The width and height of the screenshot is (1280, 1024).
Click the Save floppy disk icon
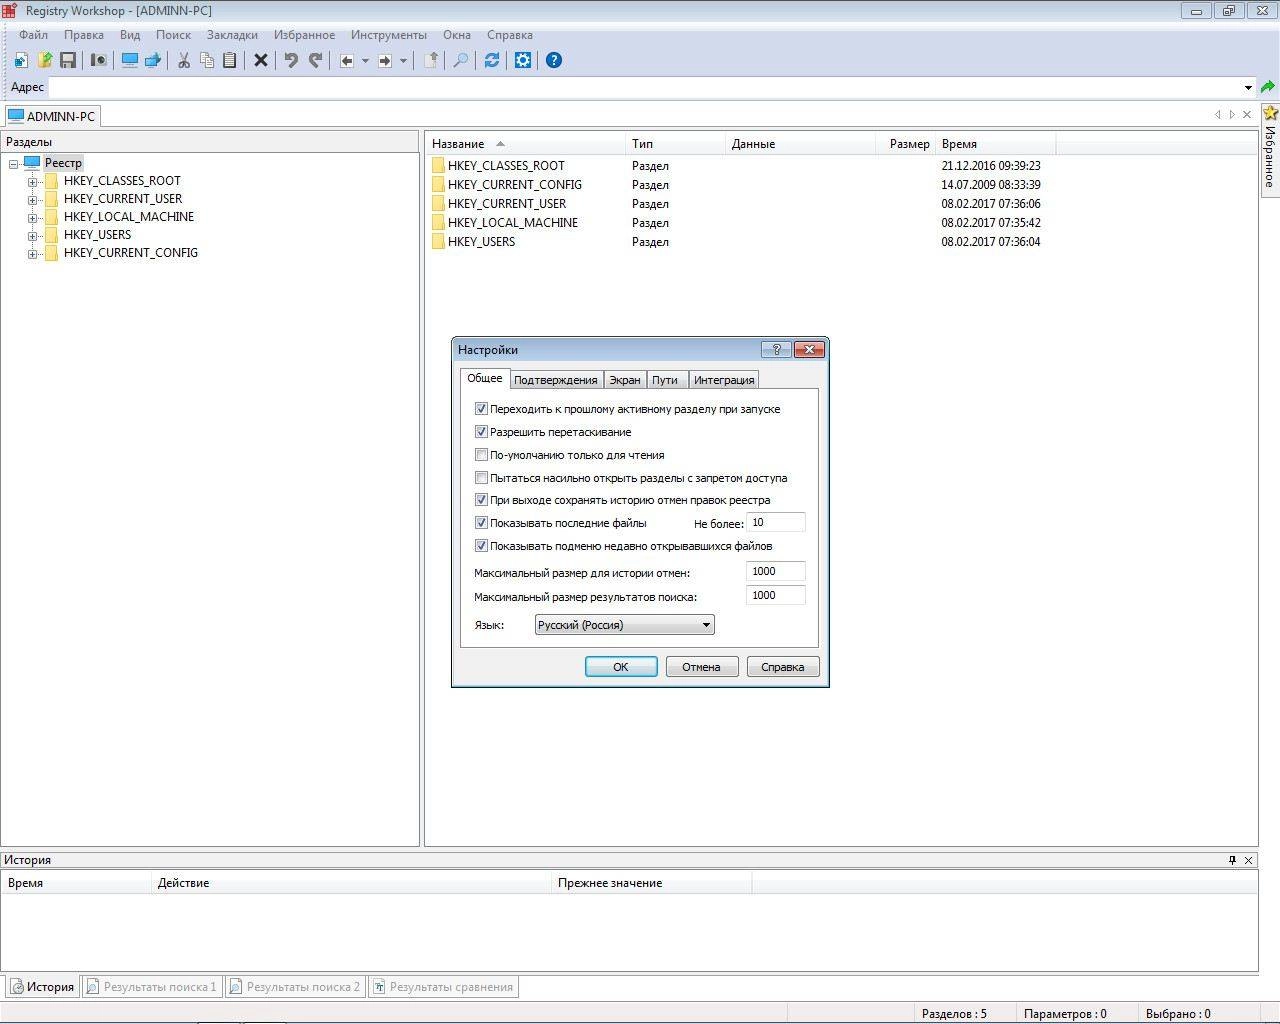68,60
